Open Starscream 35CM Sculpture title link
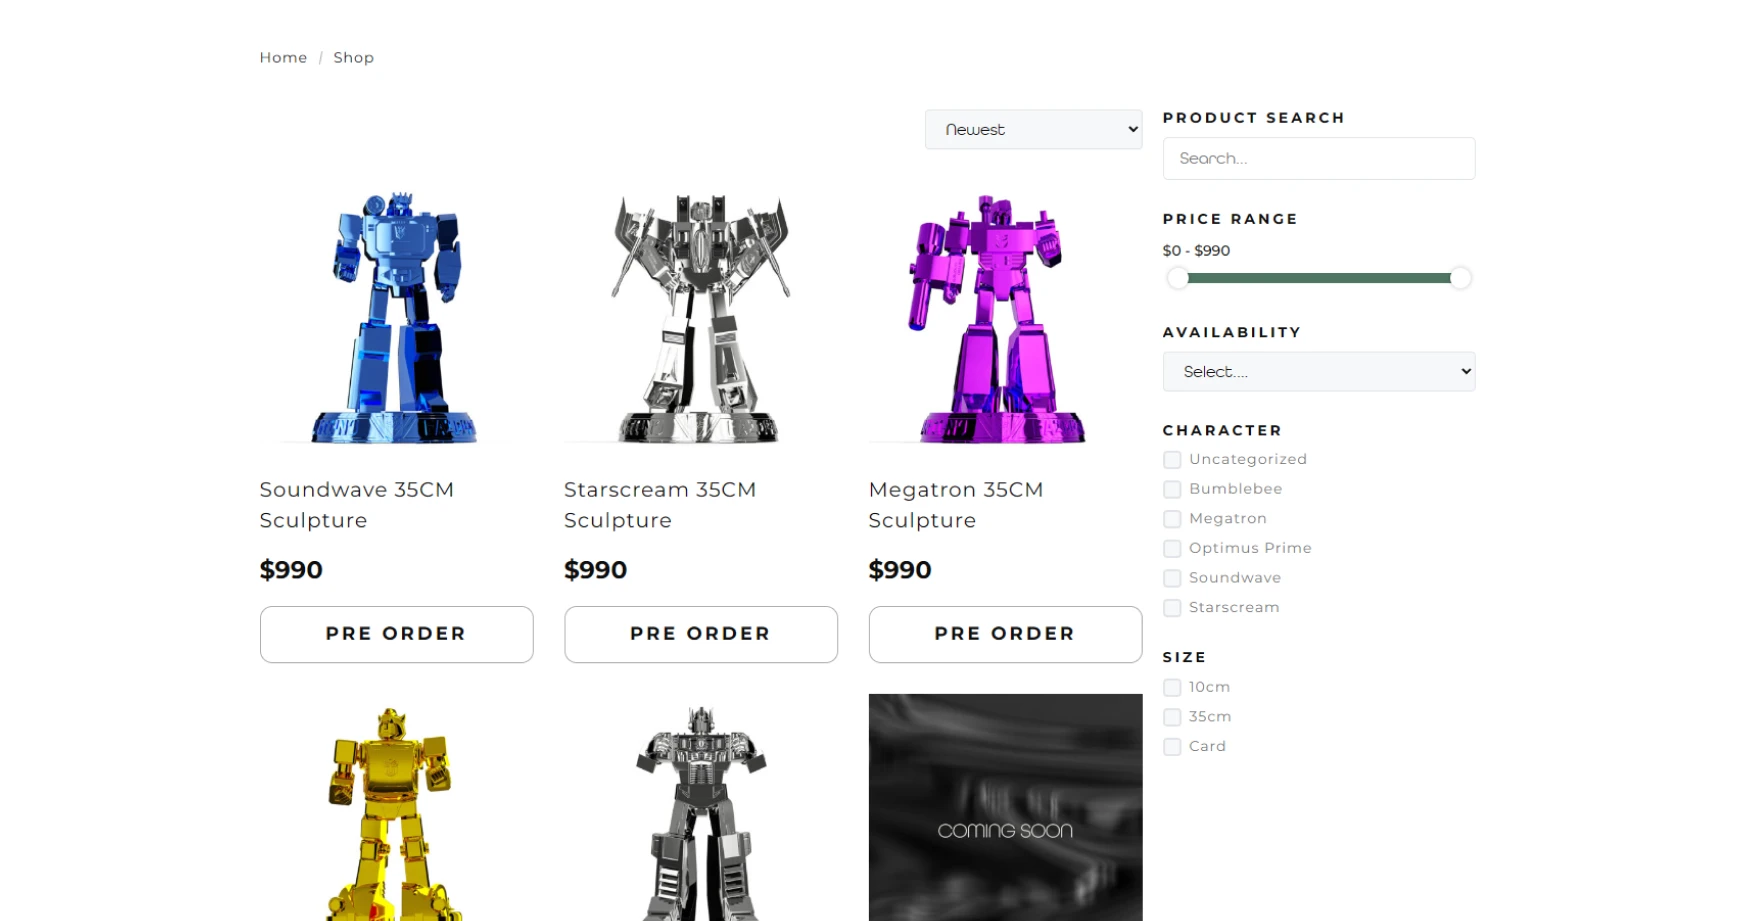 click(660, 505)
